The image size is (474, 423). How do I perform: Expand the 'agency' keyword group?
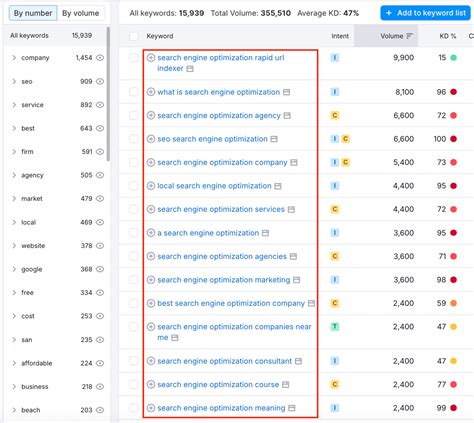14,175
